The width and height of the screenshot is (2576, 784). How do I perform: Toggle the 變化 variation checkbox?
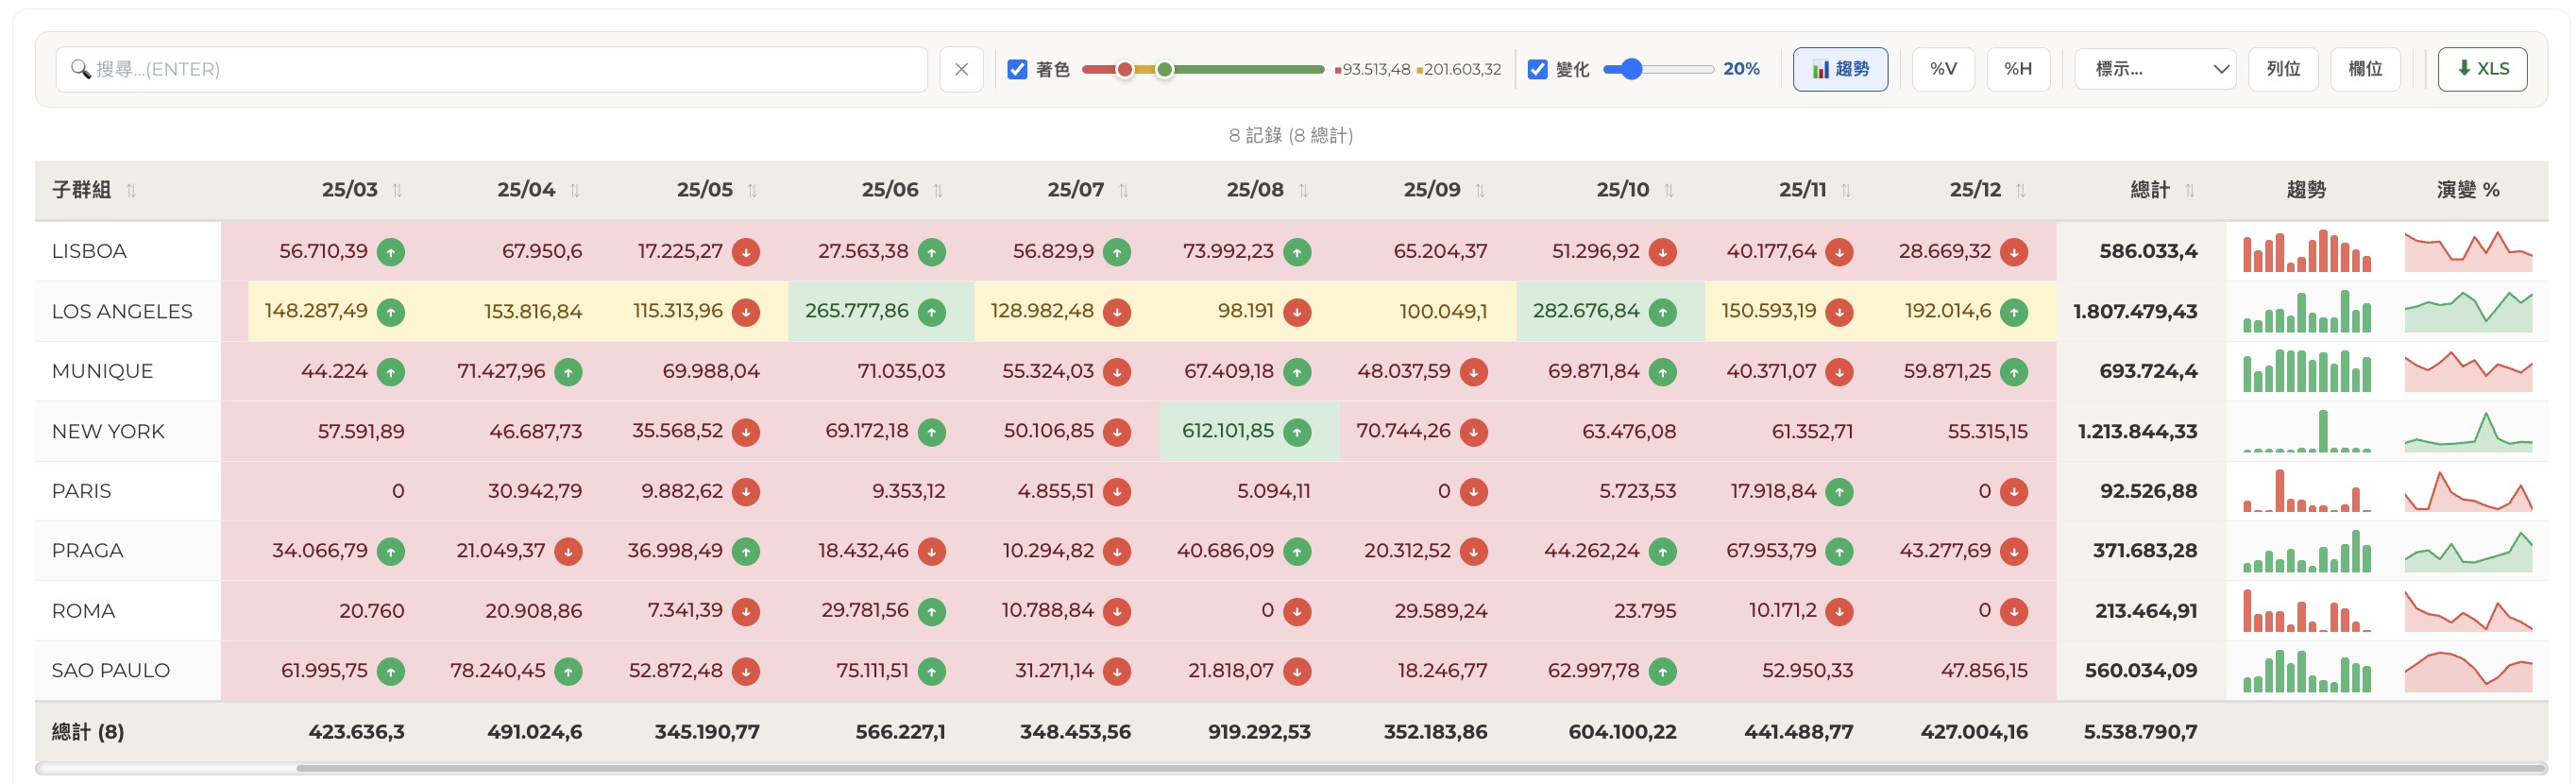coord(1538,69)
